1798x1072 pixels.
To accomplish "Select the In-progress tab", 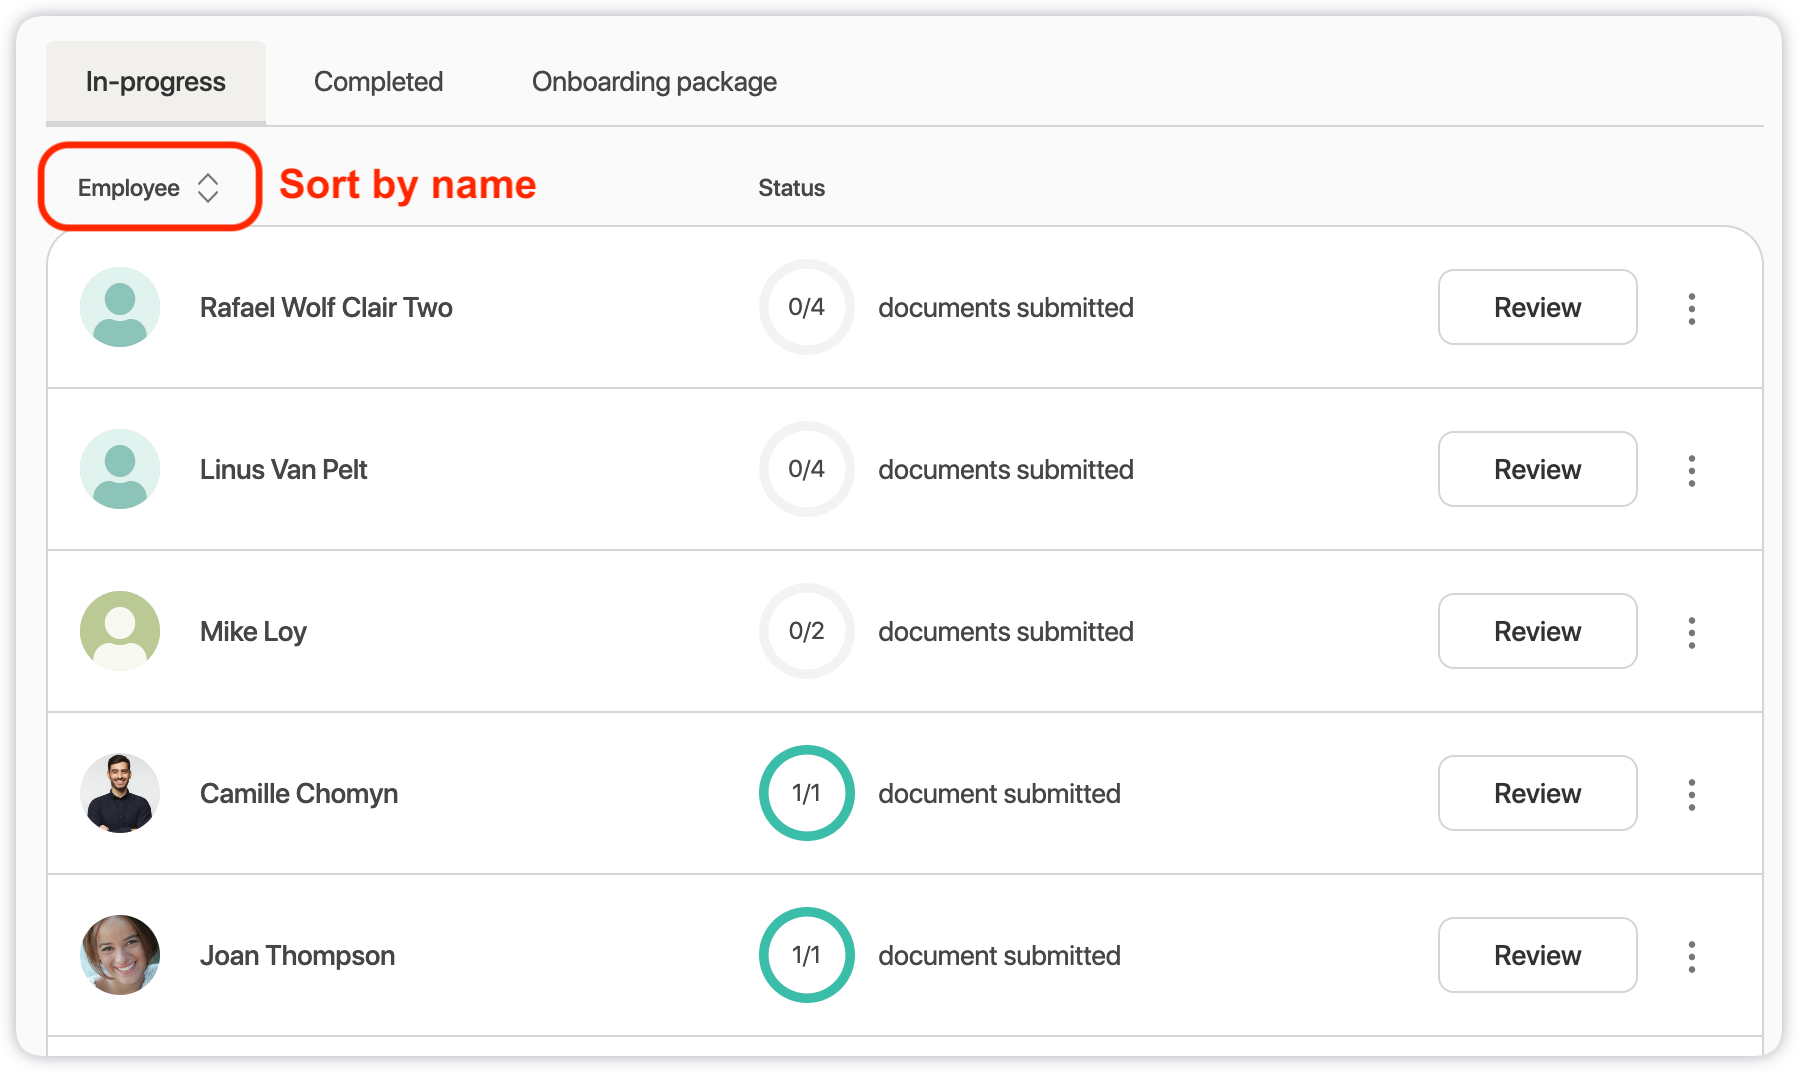I will click(x=156, y=82).
